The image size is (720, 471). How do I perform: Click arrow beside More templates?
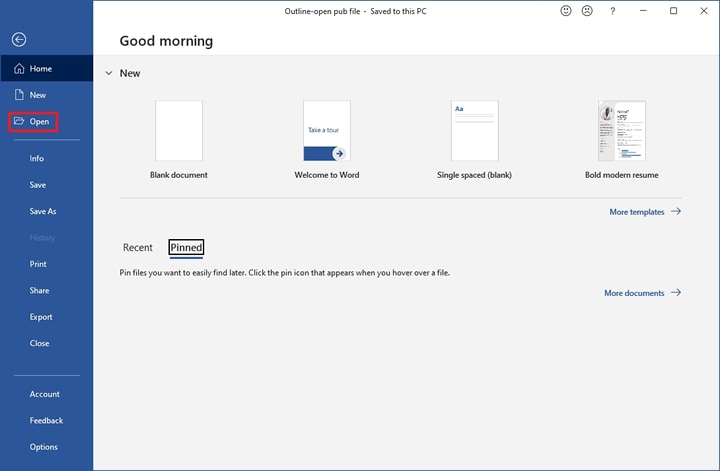click(x=676, y=212)
